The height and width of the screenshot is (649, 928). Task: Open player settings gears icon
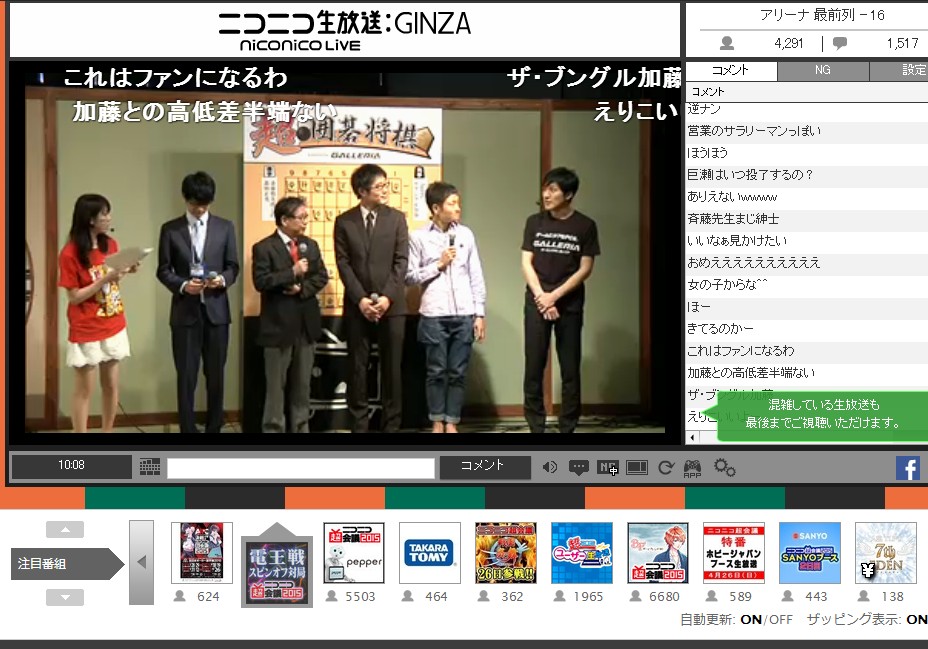coord(724,467)
